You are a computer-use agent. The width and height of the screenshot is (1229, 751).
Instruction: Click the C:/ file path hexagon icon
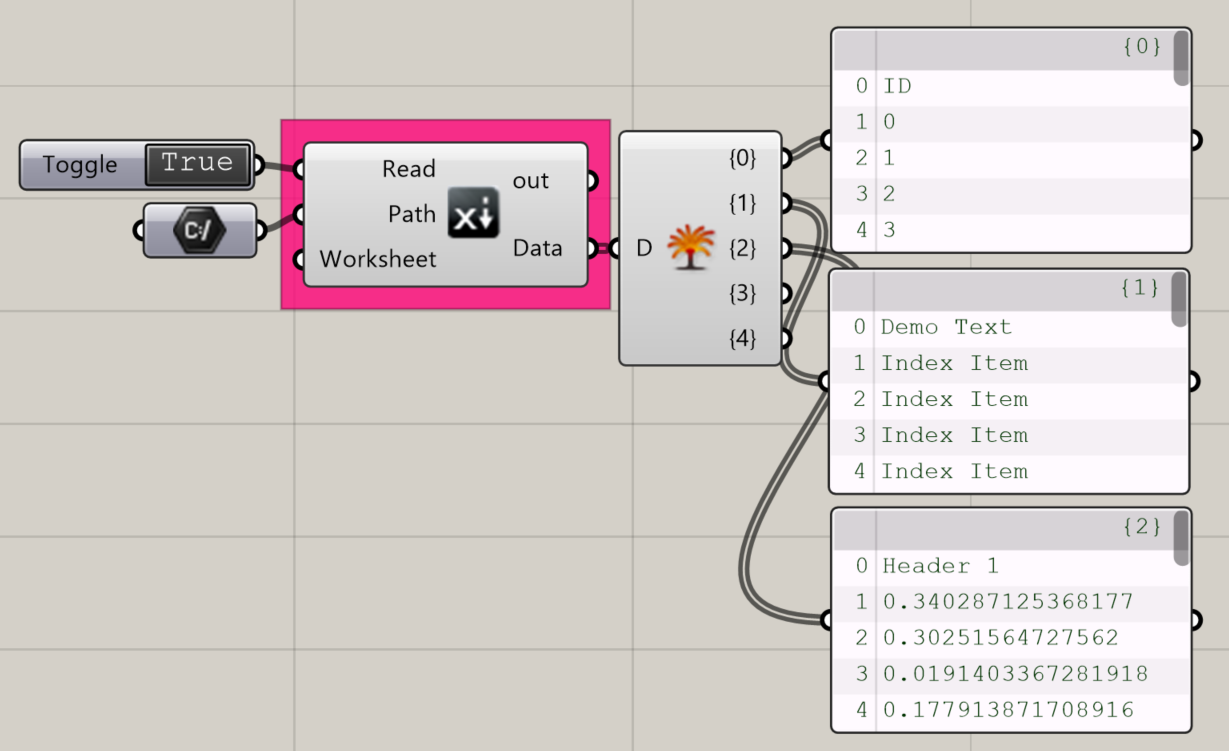[200, 229]
